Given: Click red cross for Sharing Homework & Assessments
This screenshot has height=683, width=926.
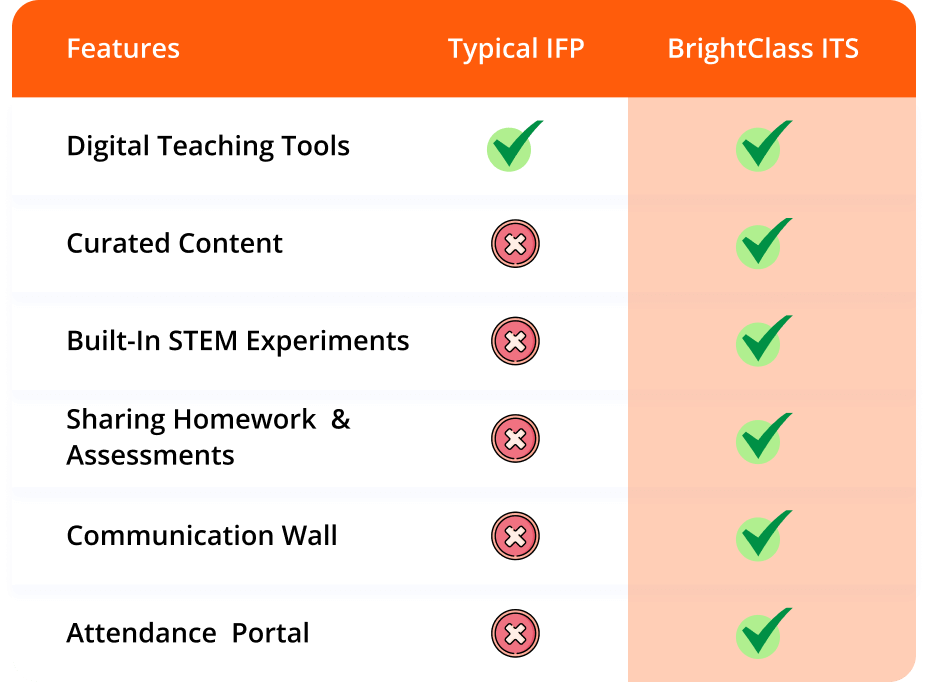Looking at the screenshot, I should [515, 439].
